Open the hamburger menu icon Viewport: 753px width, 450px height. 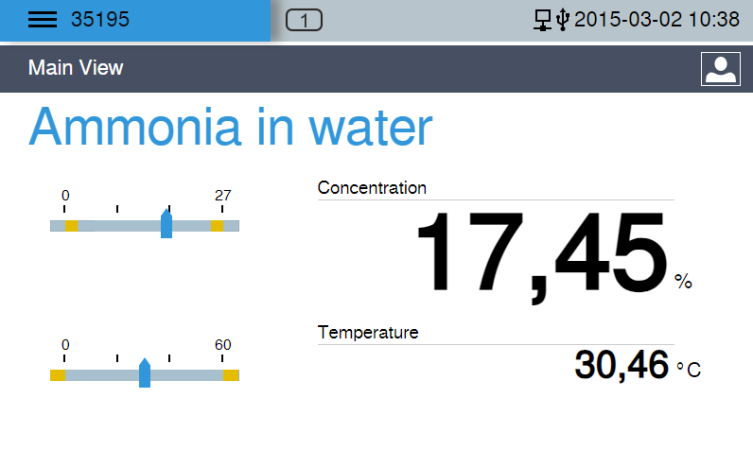click(x=42, y=20)
